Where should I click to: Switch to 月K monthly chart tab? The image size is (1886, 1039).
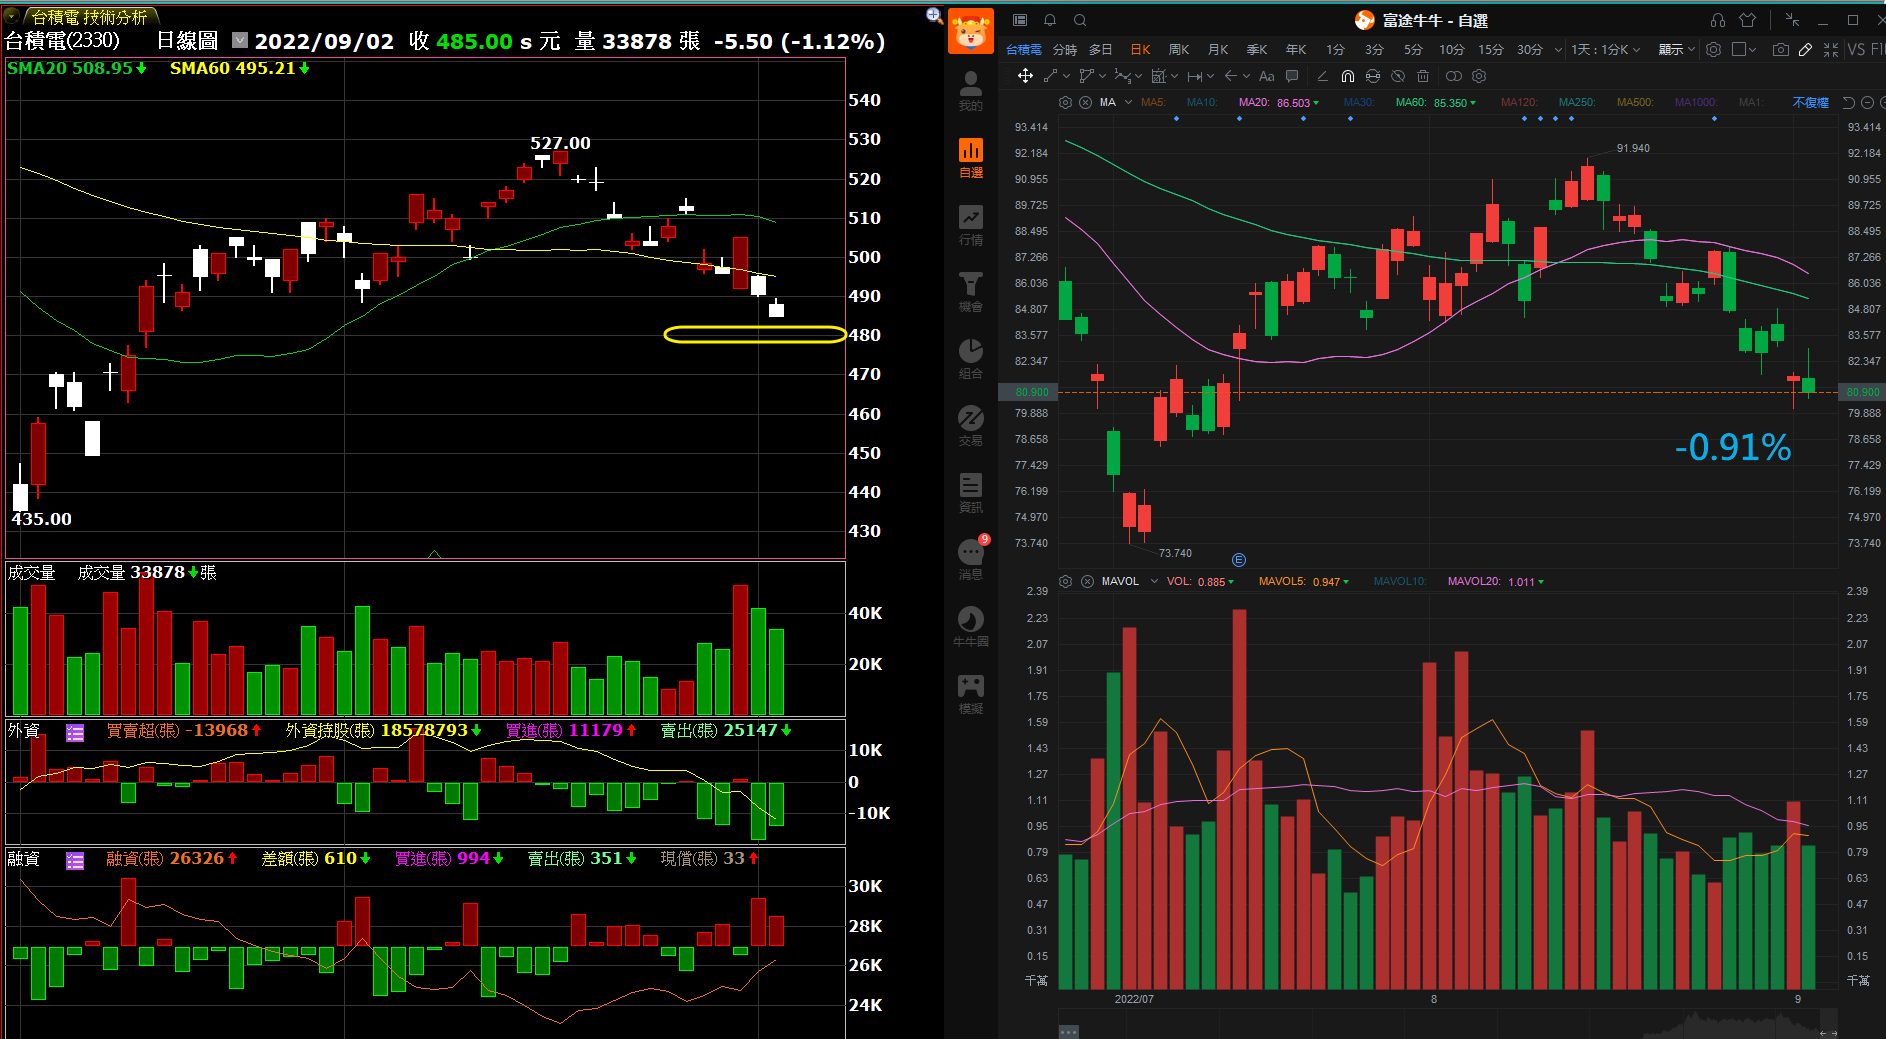1218,49
